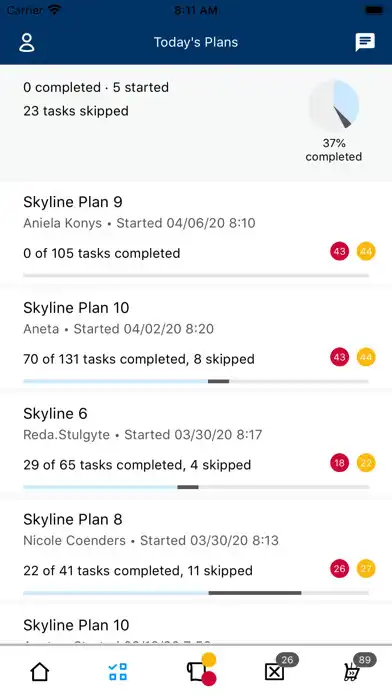The width and height of the screenshot is (392, 696).
Task: Open the cart tab with 89 badge
Action: coord(359,668)
